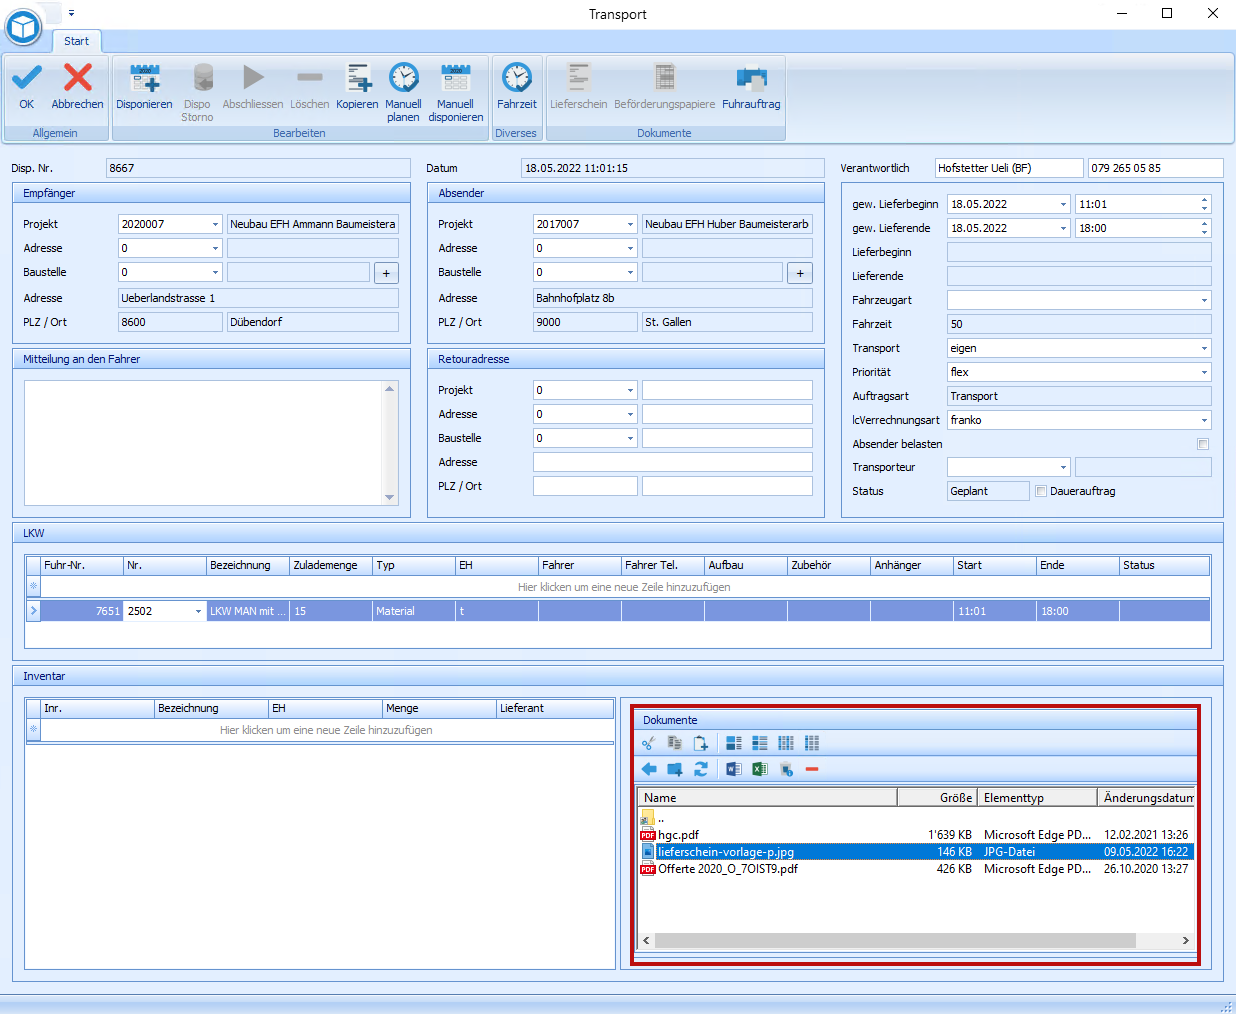Screen dimensions: 1236x1014
Task: Click Manuell disponieren calendar icon
Action: tap(455, 92)
